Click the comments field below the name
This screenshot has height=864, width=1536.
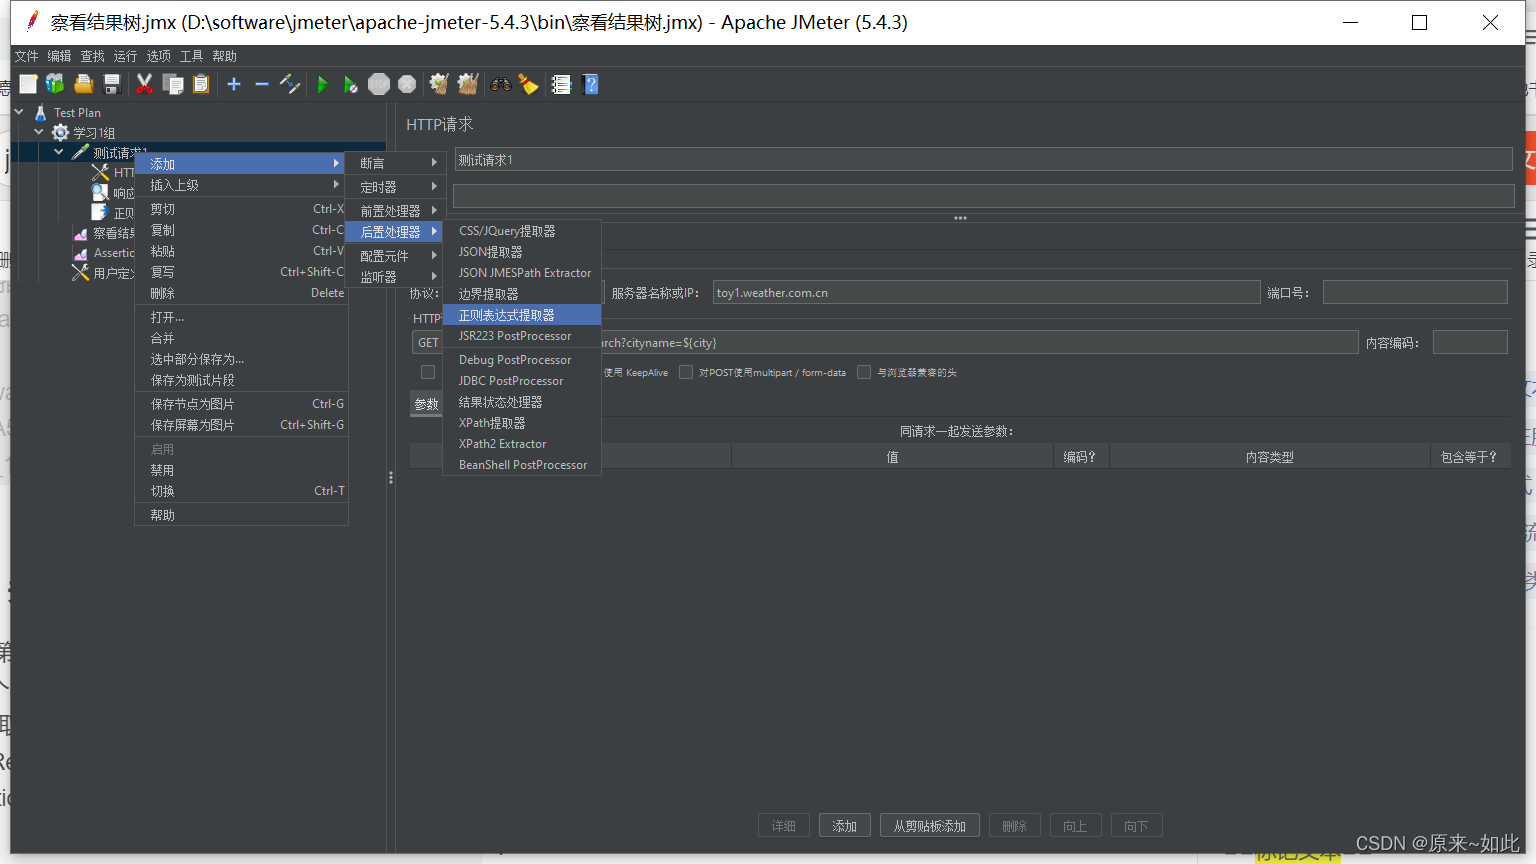(984, 195)
